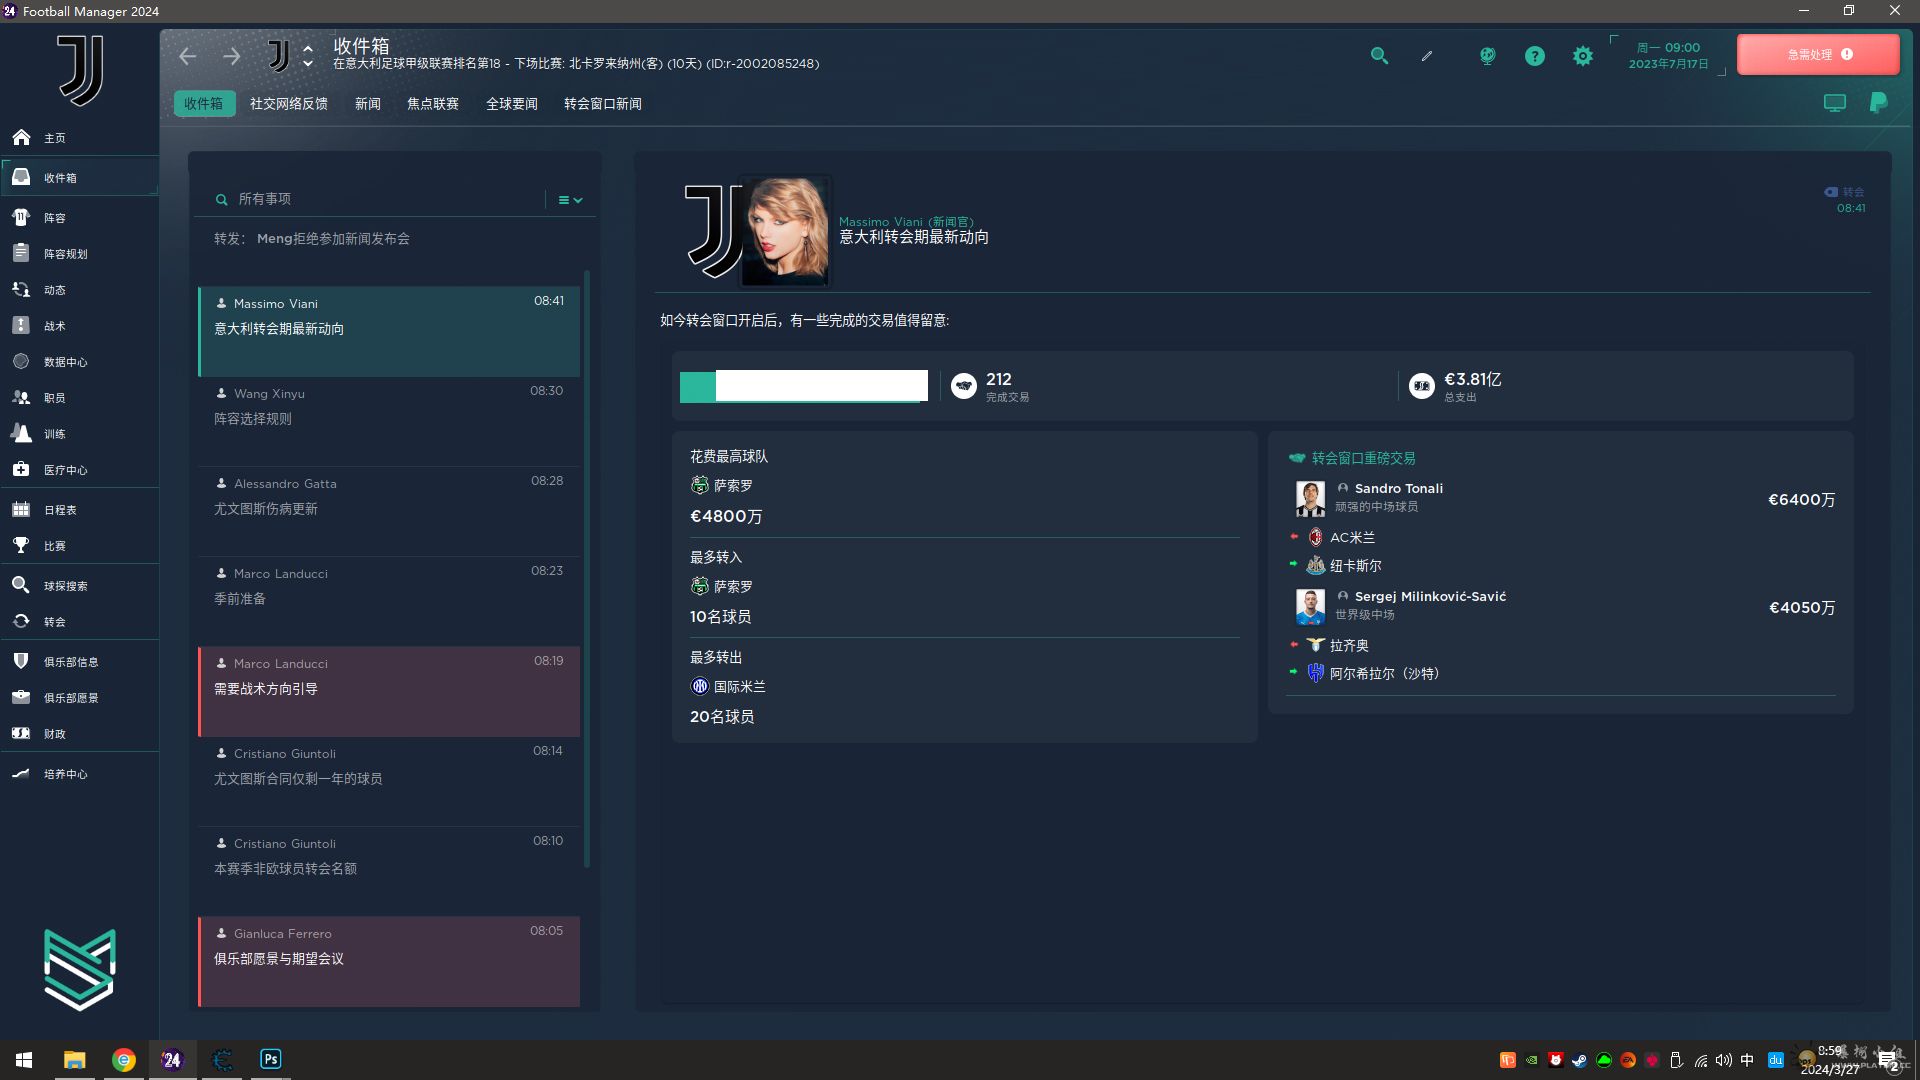This screenshot has height=1080, width=1920.
Task: Open the help question mark icon
Action: pos(1534,56)
